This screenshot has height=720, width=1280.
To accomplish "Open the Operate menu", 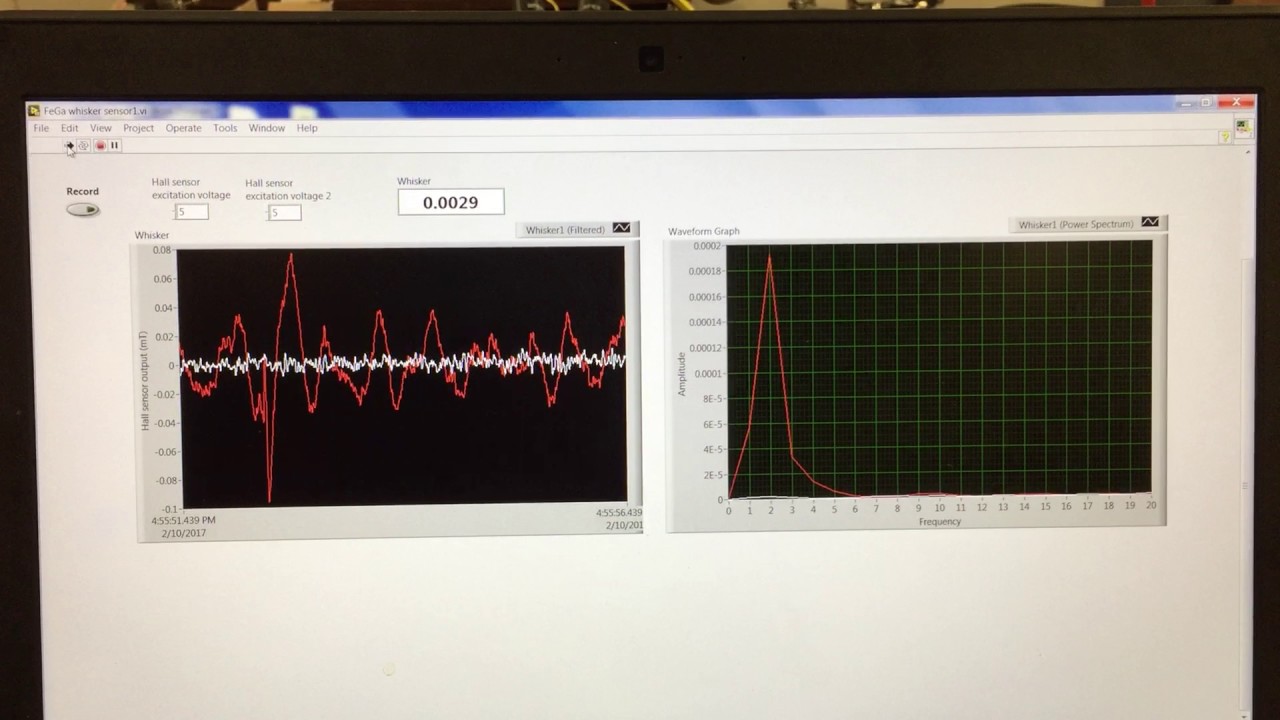I will [183, 128].
